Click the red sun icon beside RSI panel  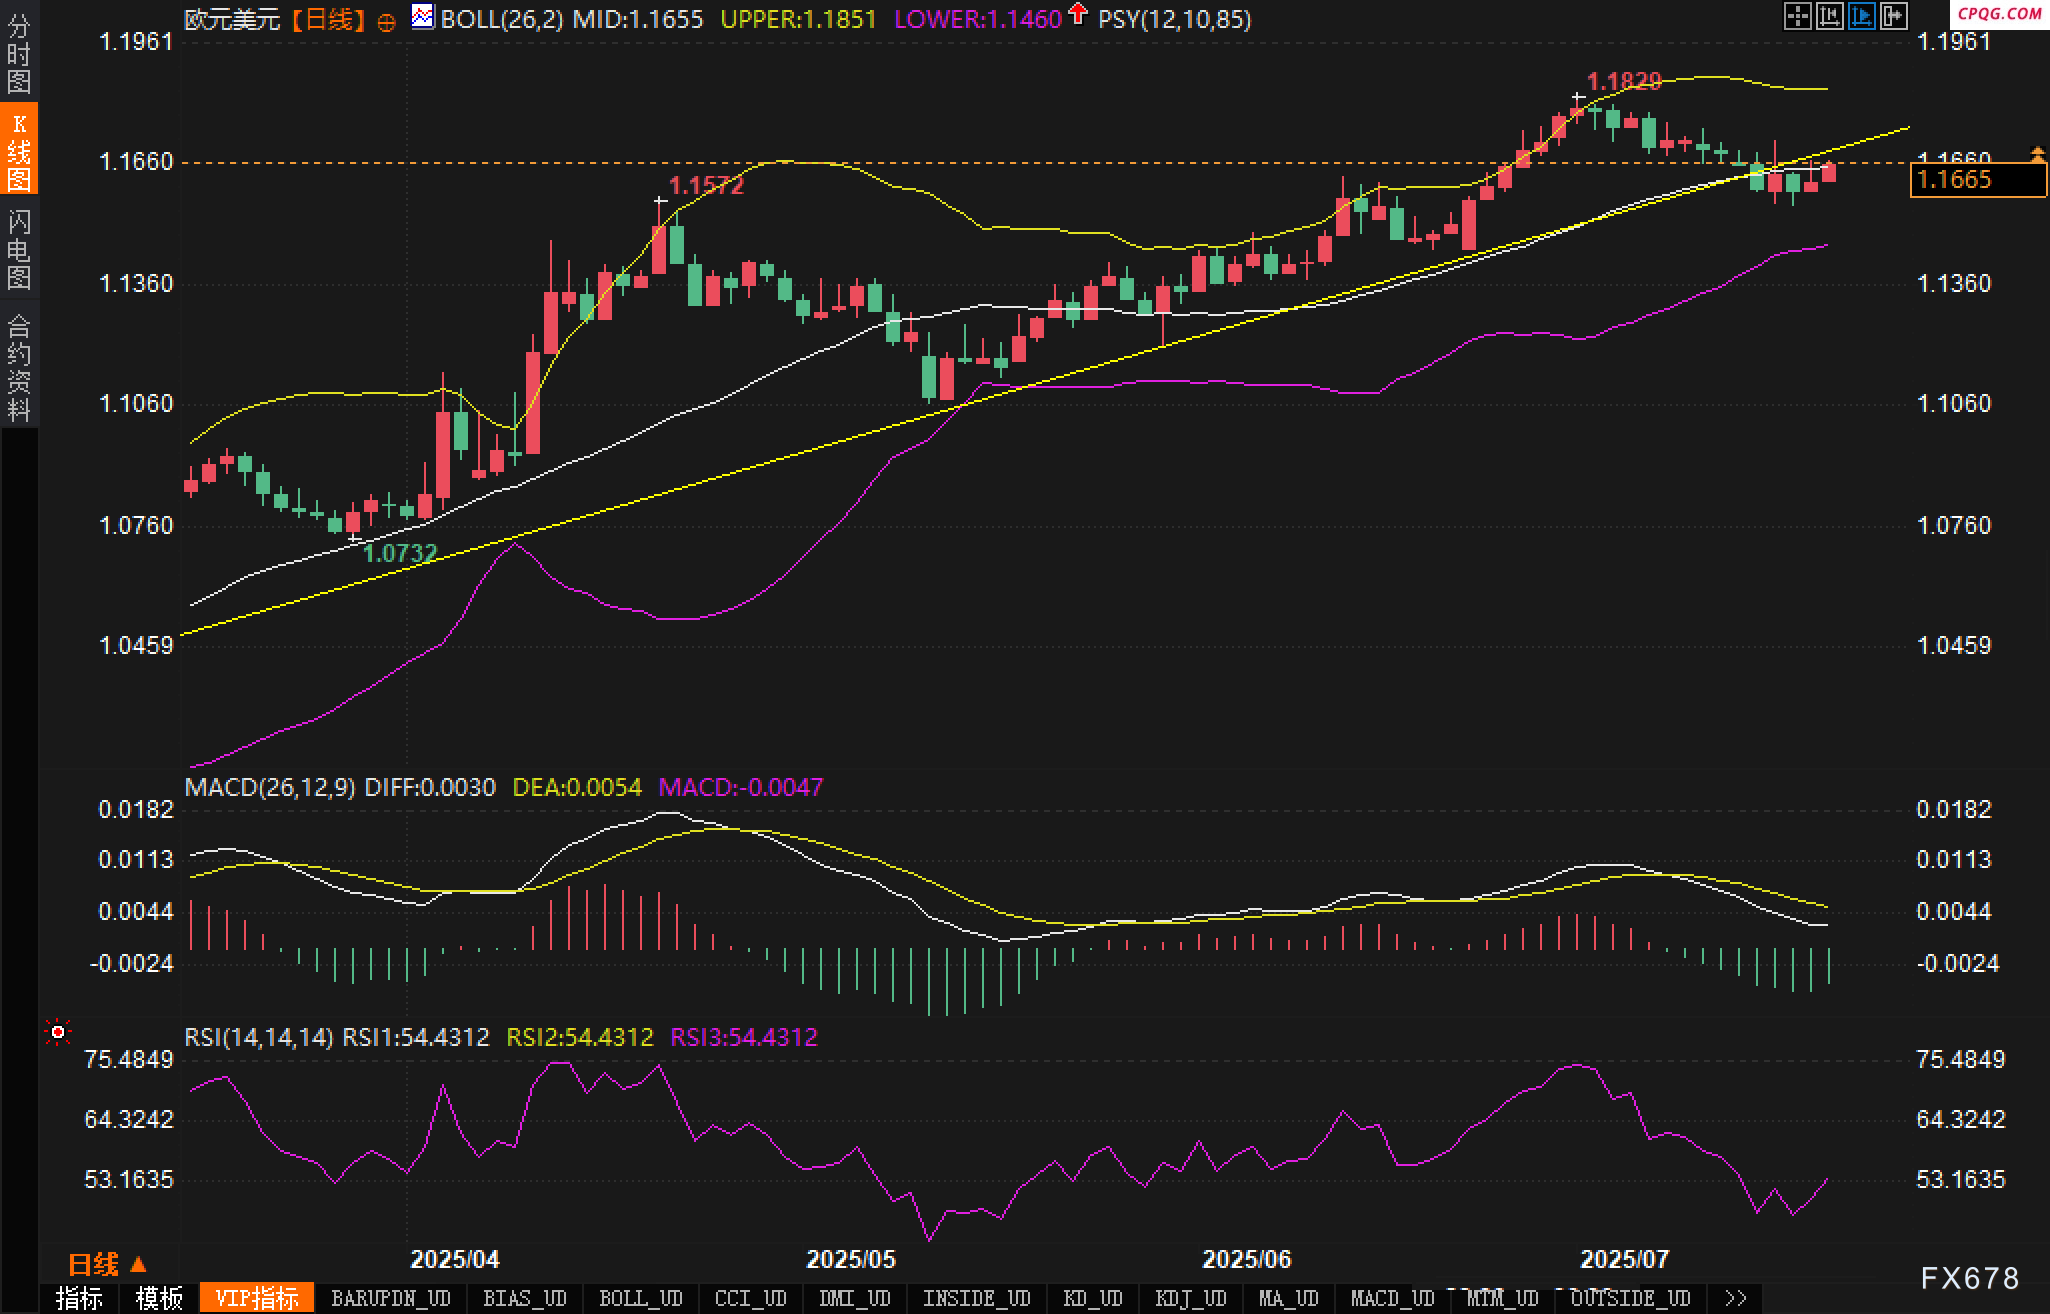tap(58, 1031)
